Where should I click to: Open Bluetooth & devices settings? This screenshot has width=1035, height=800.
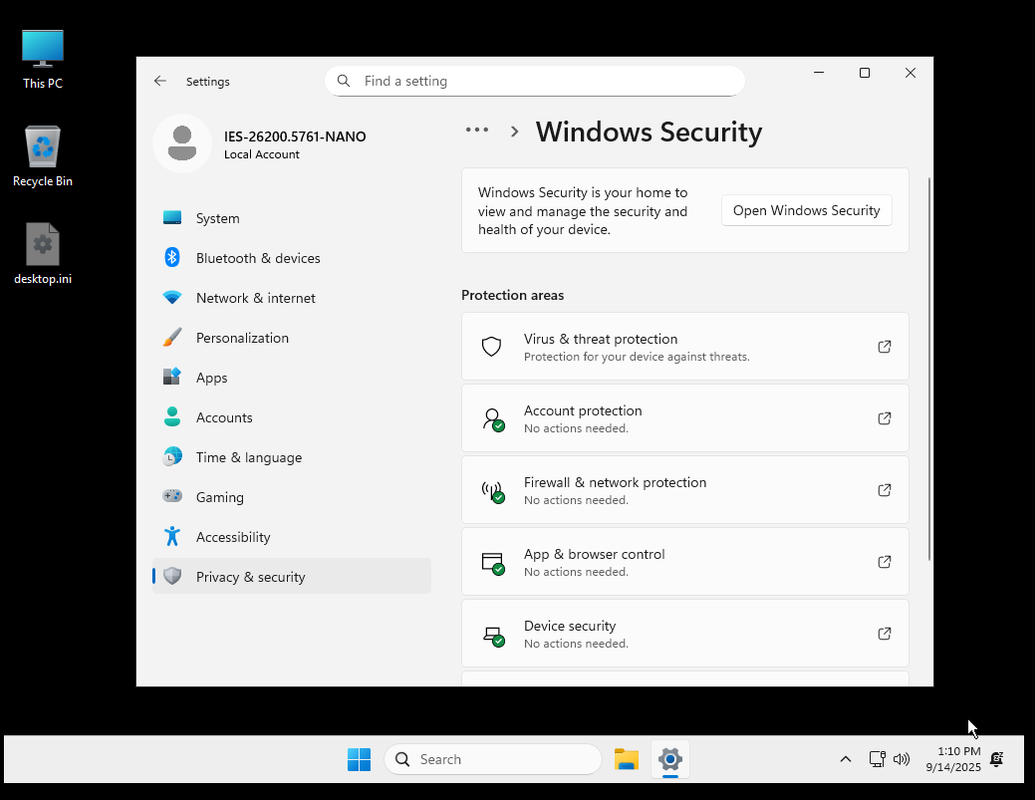291,258
